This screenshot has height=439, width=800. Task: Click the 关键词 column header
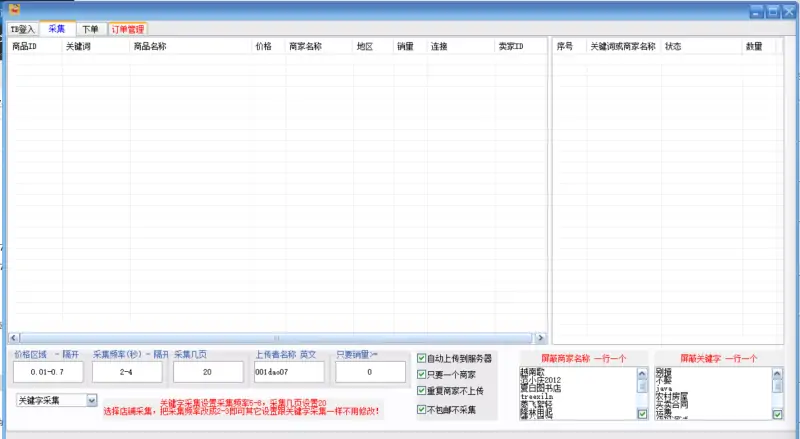96,46
